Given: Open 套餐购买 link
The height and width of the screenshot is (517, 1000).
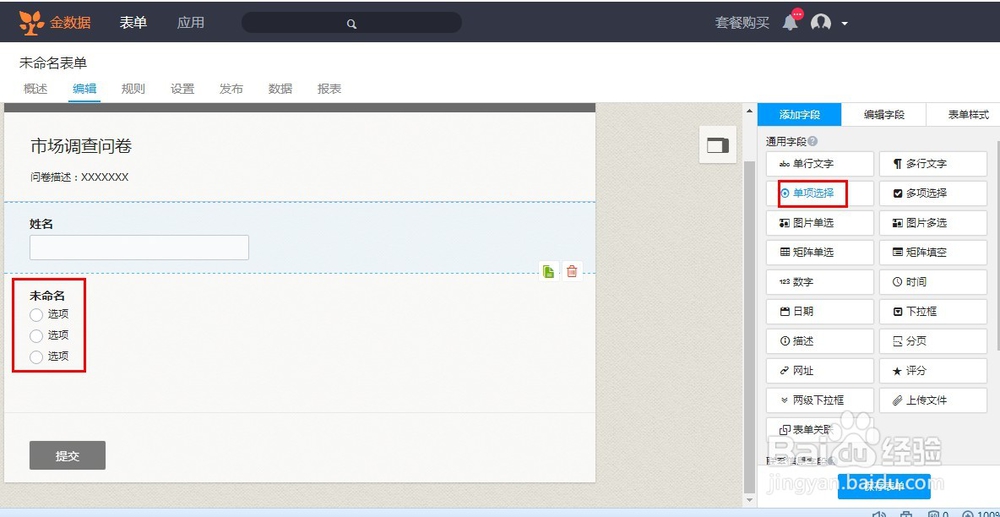Looking at the screenshot, I should (x=742, y=23).
